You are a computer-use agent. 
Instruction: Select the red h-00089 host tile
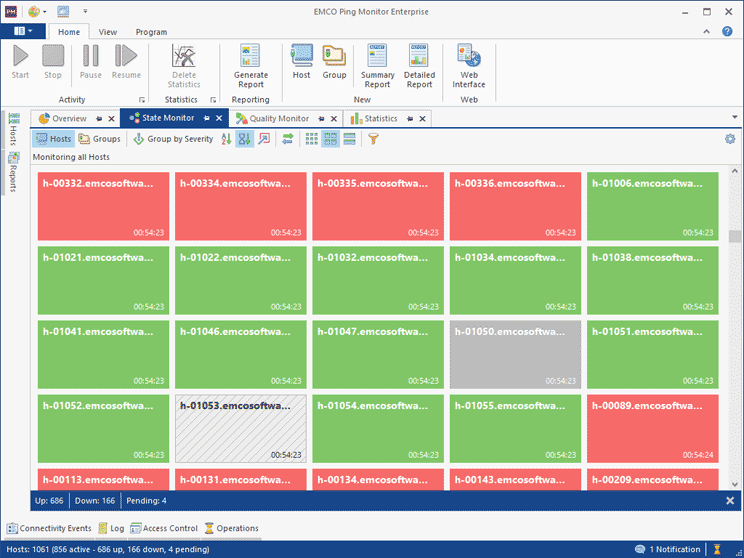tap(652, 428)
